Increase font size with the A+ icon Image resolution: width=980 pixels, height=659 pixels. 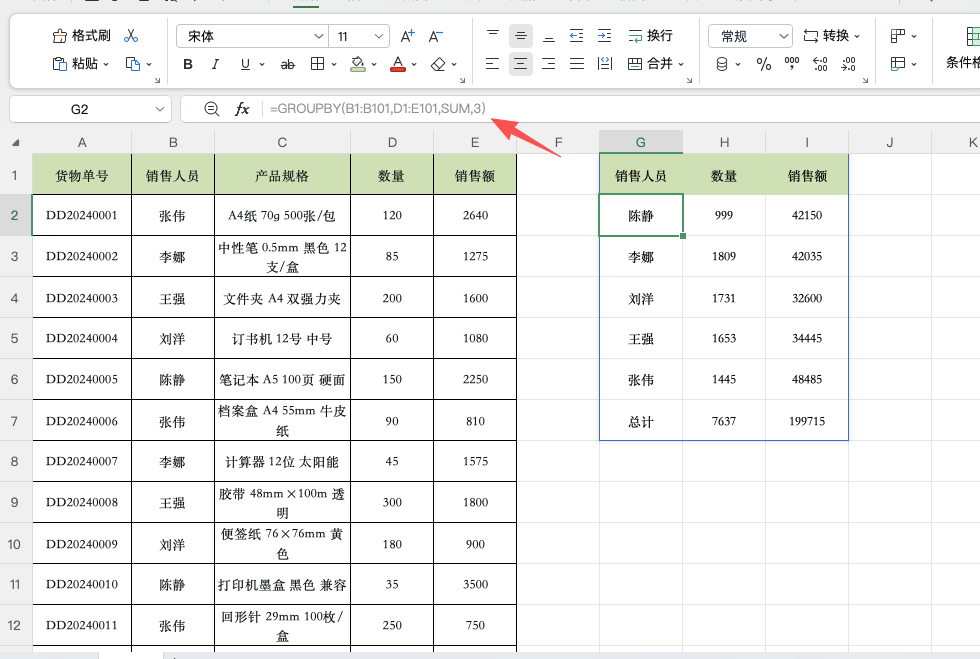pyautogui.click(x=408, y=36)
